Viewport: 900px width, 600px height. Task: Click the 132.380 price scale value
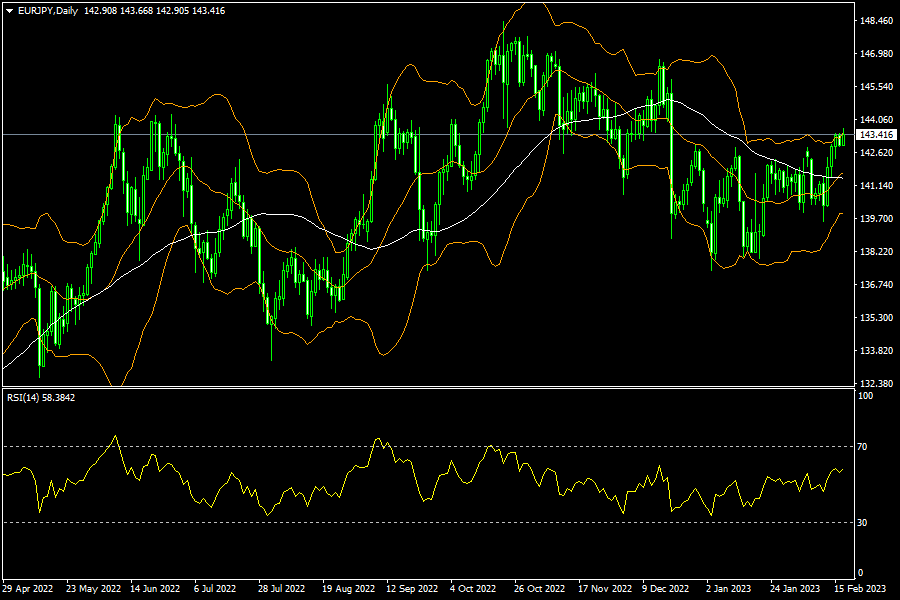click(876, 384)
